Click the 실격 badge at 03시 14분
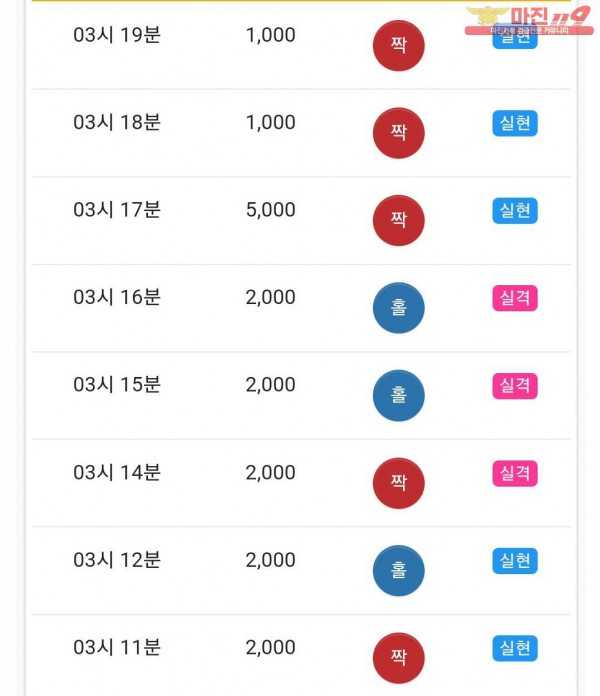This screenshot has width=600, height=696. (x=515, y=473)
